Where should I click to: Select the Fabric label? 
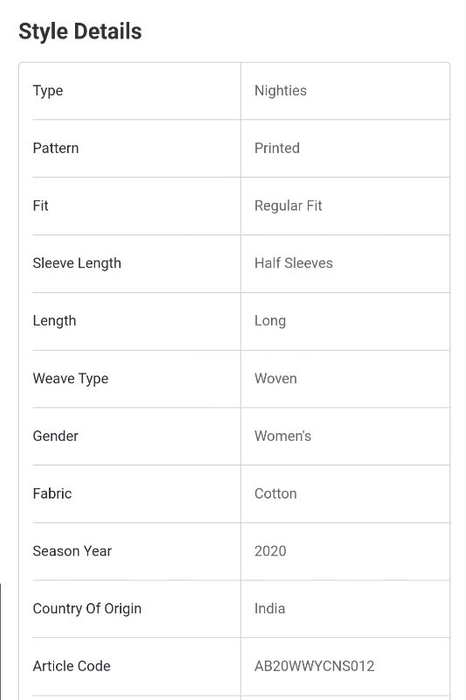click(52, 494)
